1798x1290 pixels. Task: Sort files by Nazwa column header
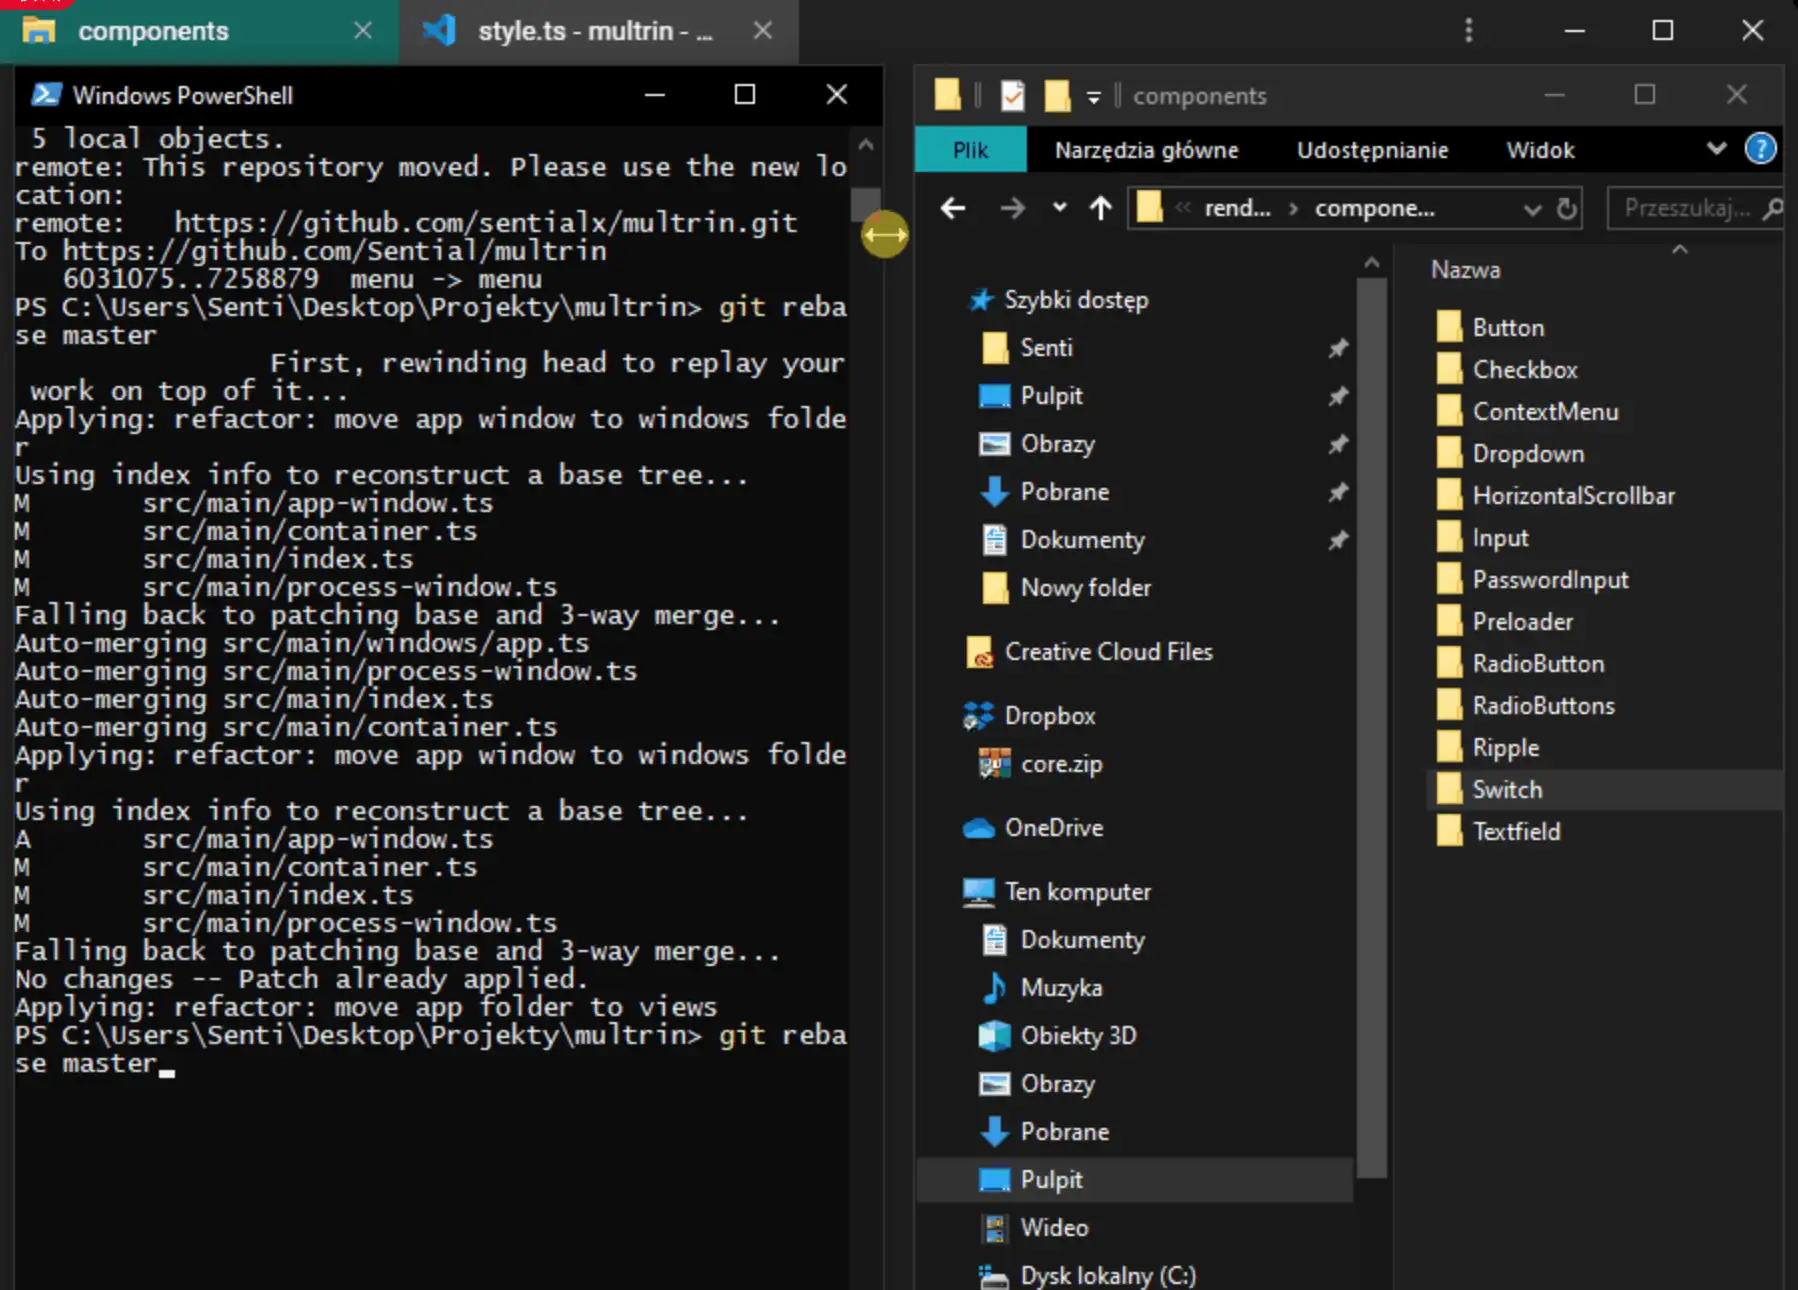click(1465, 270)
